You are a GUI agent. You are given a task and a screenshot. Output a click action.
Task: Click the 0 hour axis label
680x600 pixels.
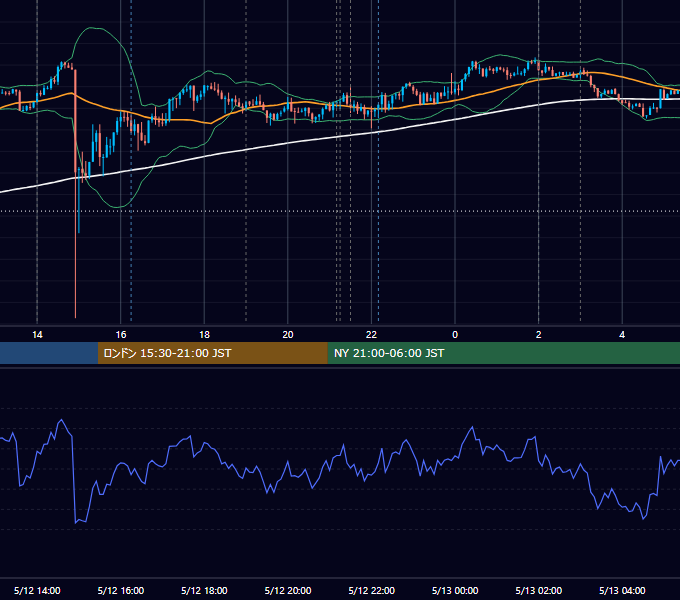[x=455, y=335]
